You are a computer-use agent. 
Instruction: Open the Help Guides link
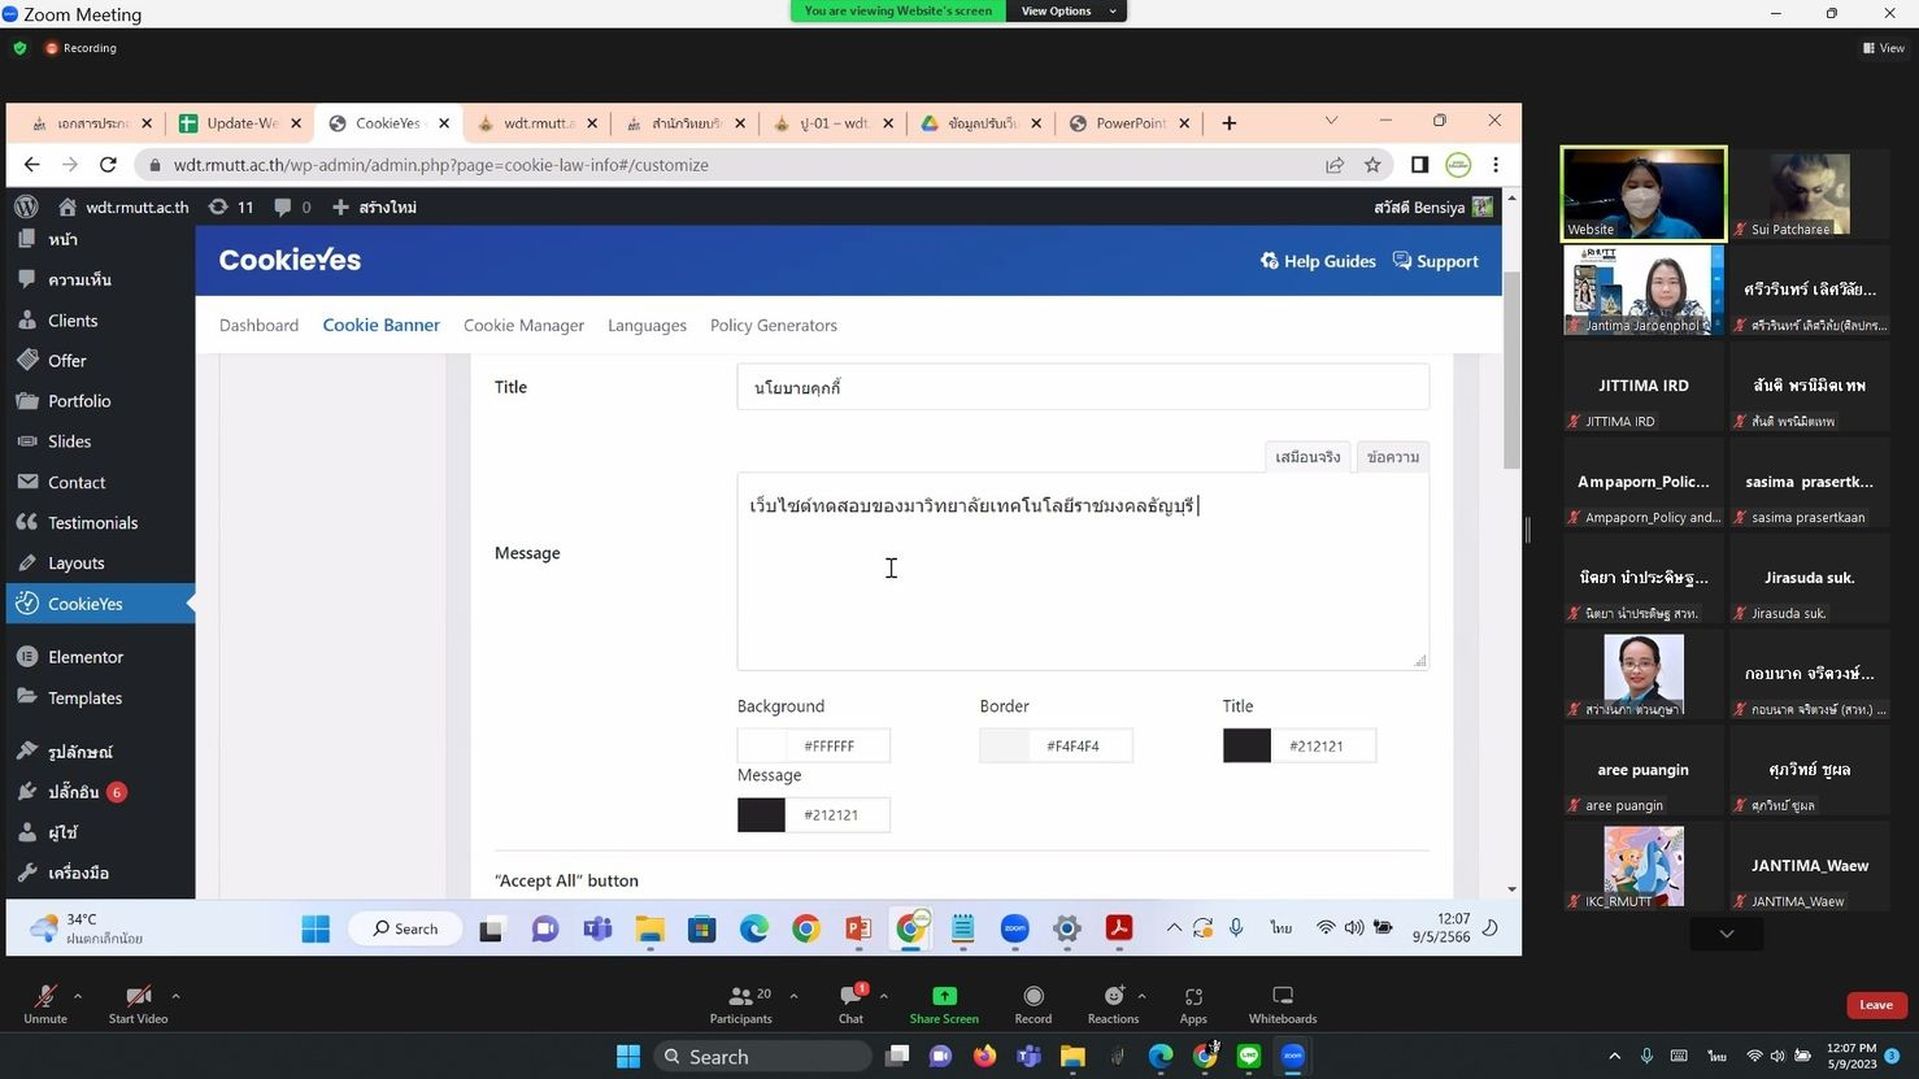pyautogui.click(x=1318, y=261)
